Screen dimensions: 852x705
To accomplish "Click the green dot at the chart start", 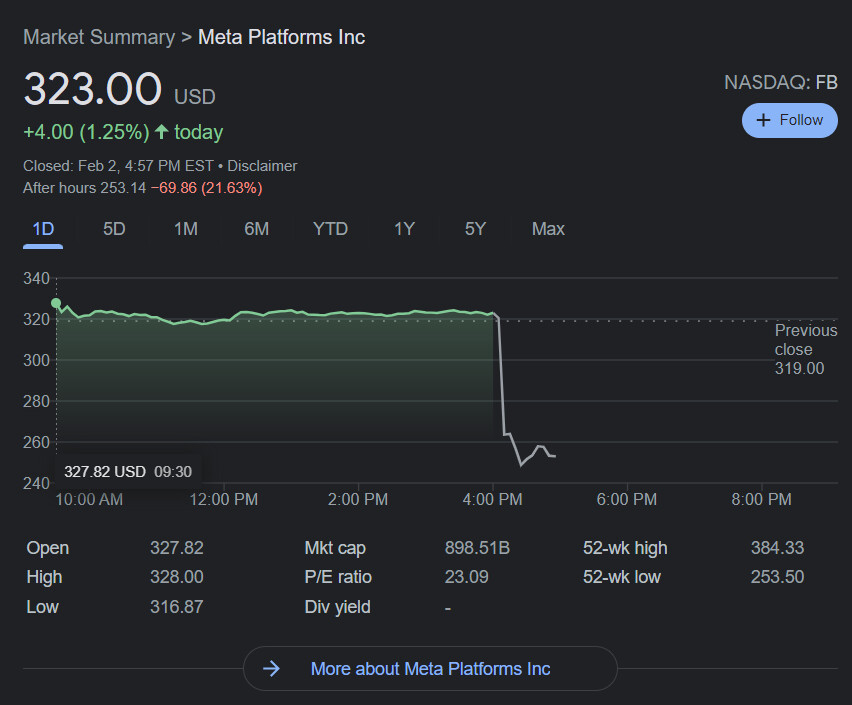I will (56, 303).
